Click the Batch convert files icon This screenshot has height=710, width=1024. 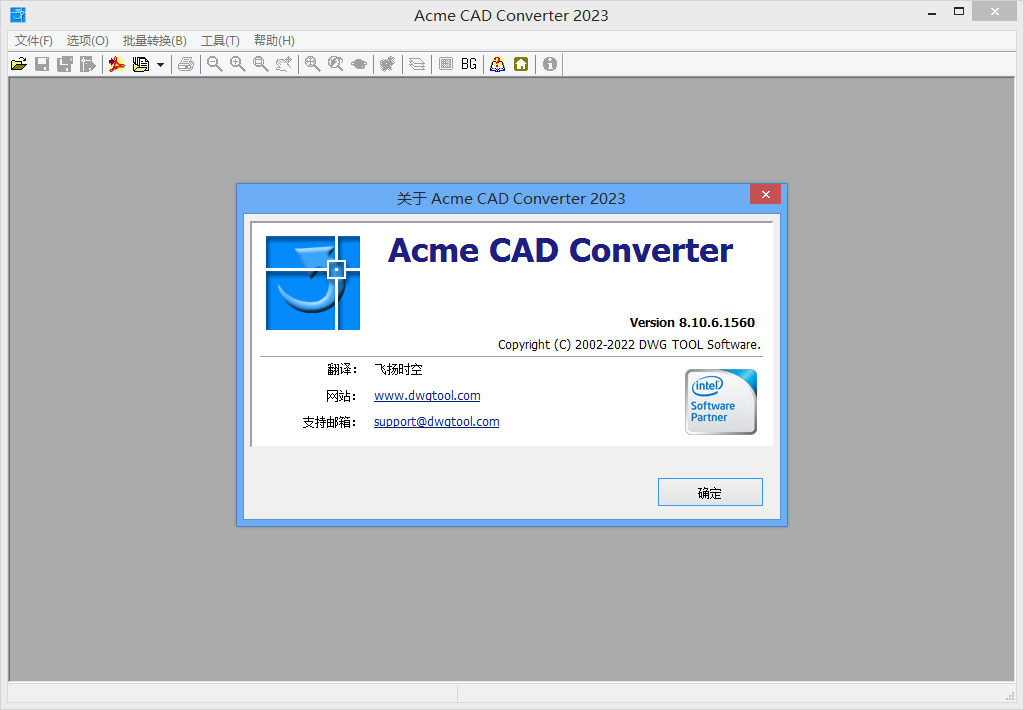click(140, 64)
